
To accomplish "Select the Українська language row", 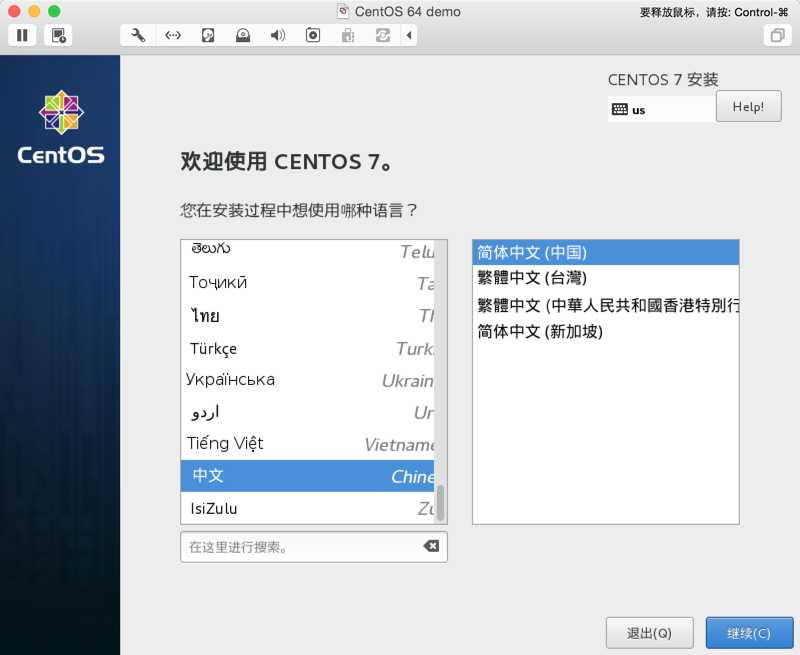I will point(308,380).
